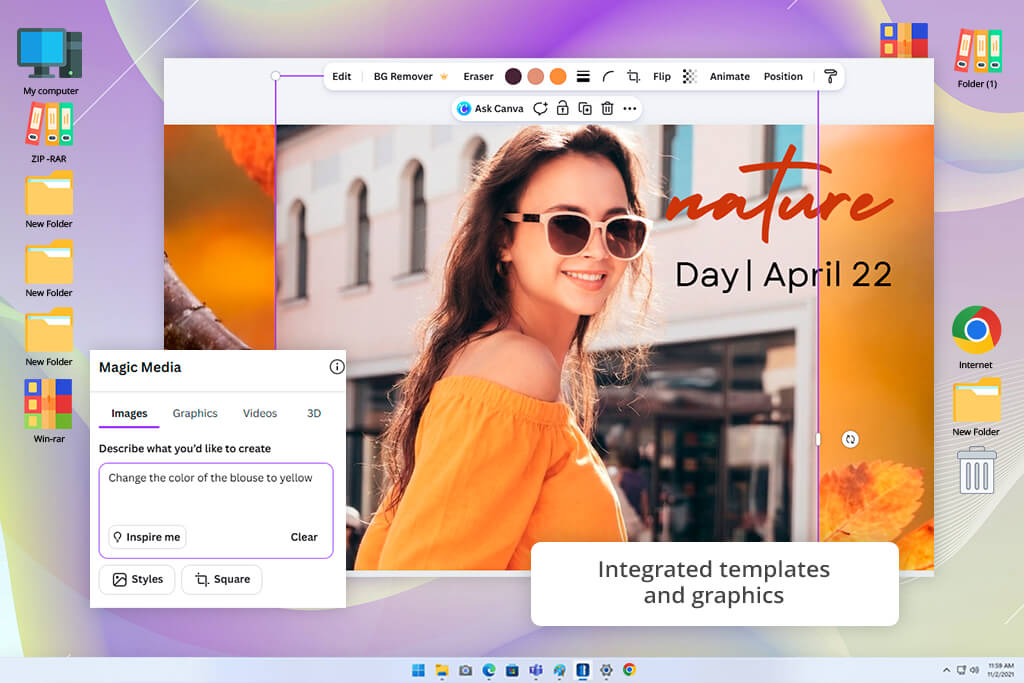
Task: Open the border style lines icon
Action: tap(583, 76)
